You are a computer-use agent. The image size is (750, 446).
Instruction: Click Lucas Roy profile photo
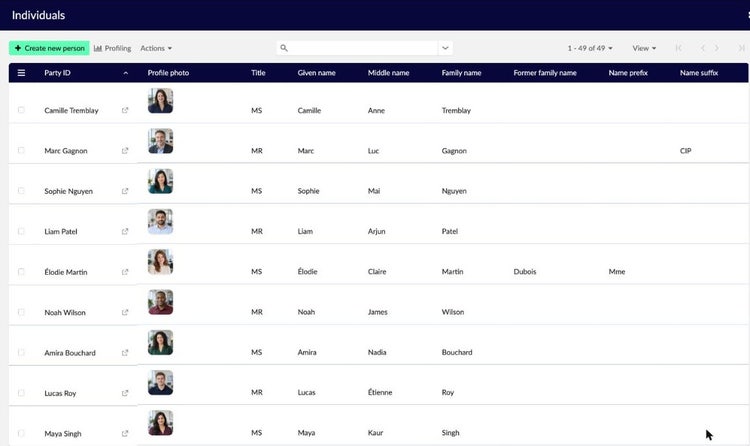coord(160,382)
